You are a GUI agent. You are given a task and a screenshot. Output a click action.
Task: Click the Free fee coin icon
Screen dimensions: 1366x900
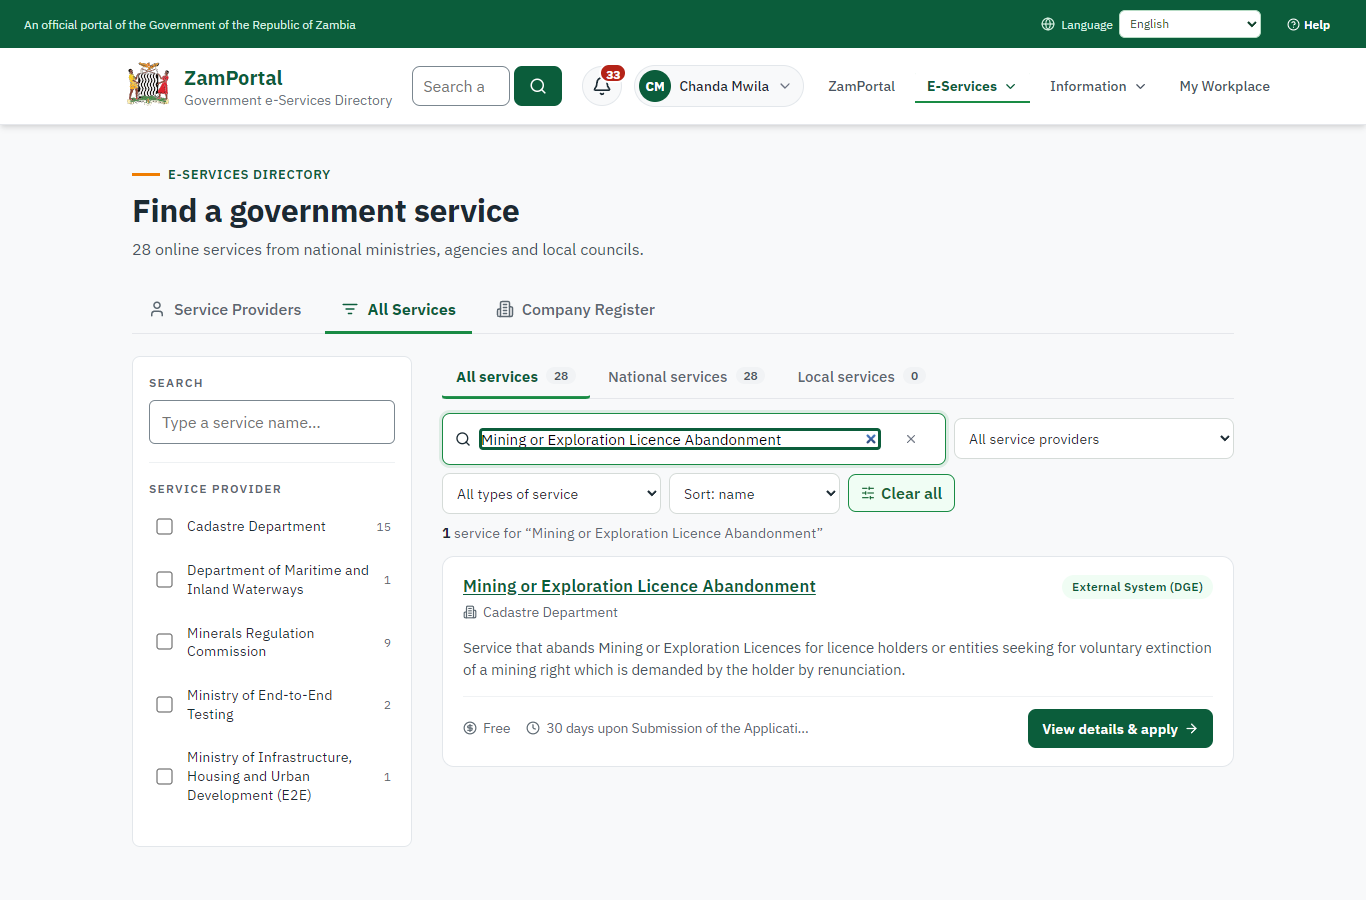[470, 728]
